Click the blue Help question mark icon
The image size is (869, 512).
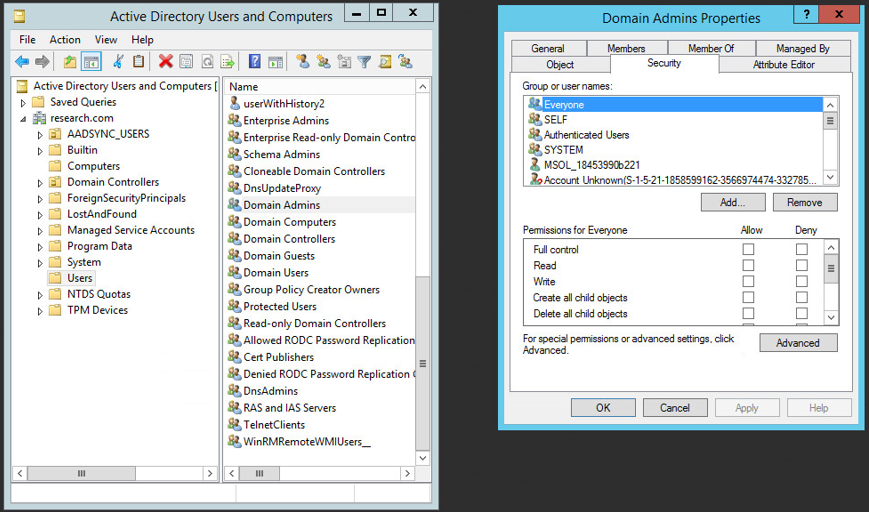click(254, 62)
